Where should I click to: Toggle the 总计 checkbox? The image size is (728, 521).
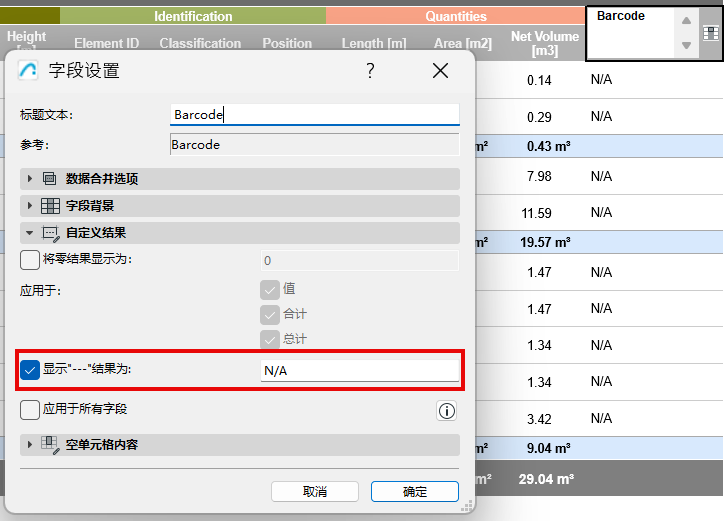[270, 340]
